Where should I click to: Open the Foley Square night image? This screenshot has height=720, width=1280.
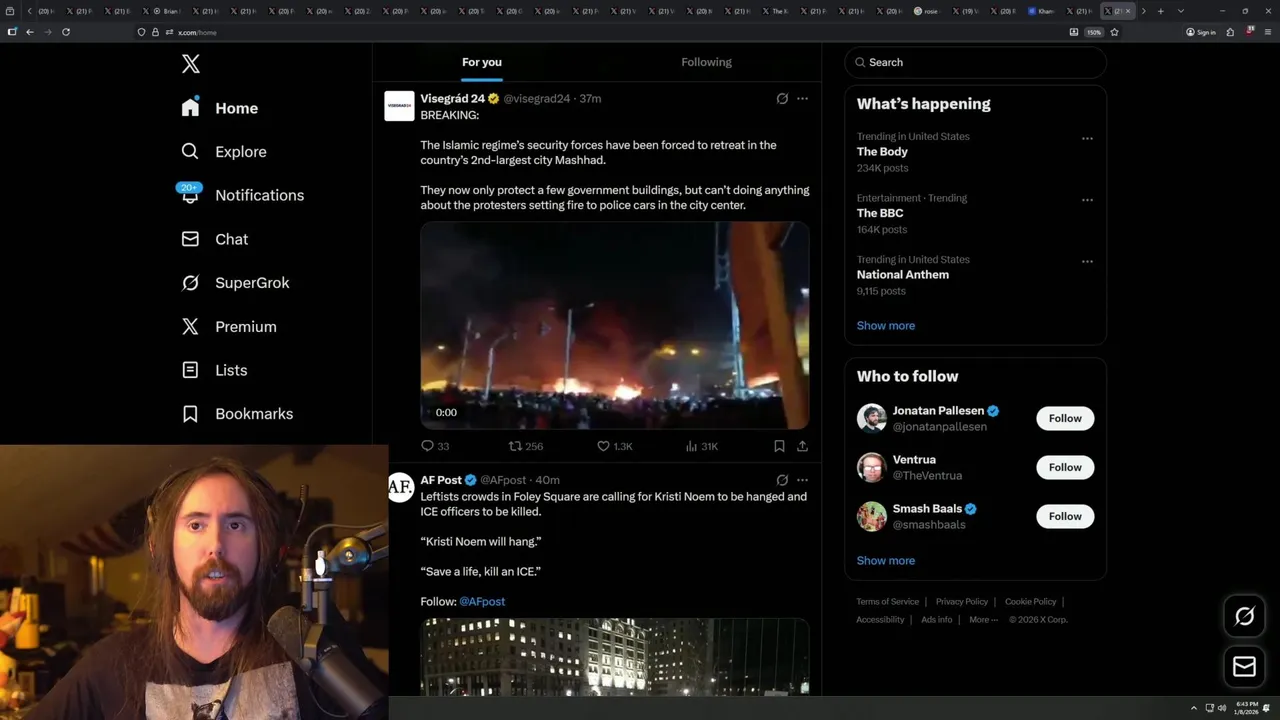click(615, 656)
